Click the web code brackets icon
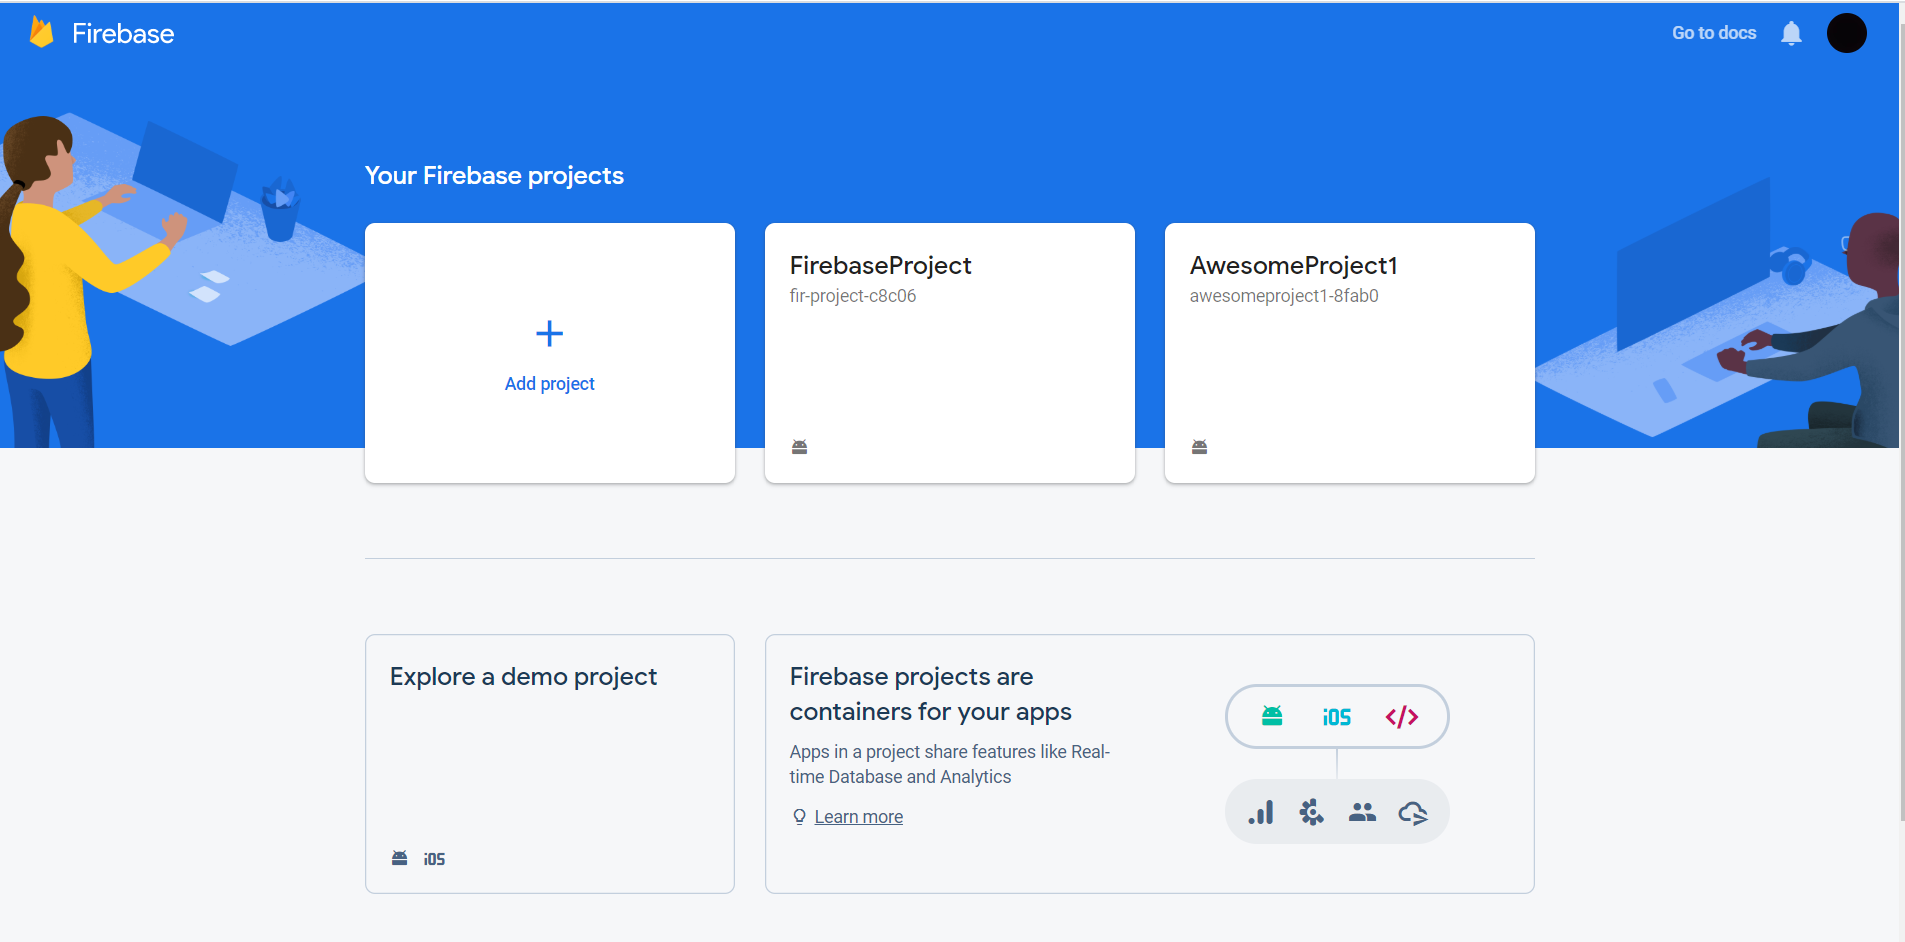 click(1401, 716)
